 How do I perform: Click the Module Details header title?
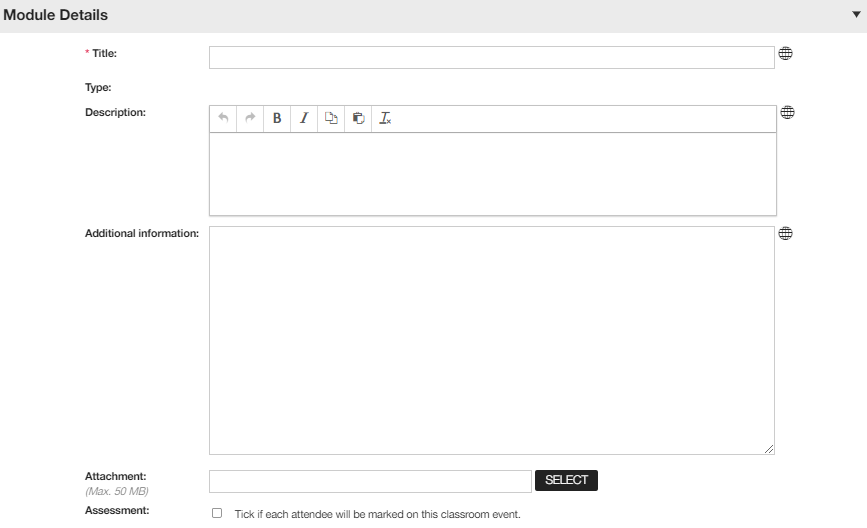(x=55, y=15)
